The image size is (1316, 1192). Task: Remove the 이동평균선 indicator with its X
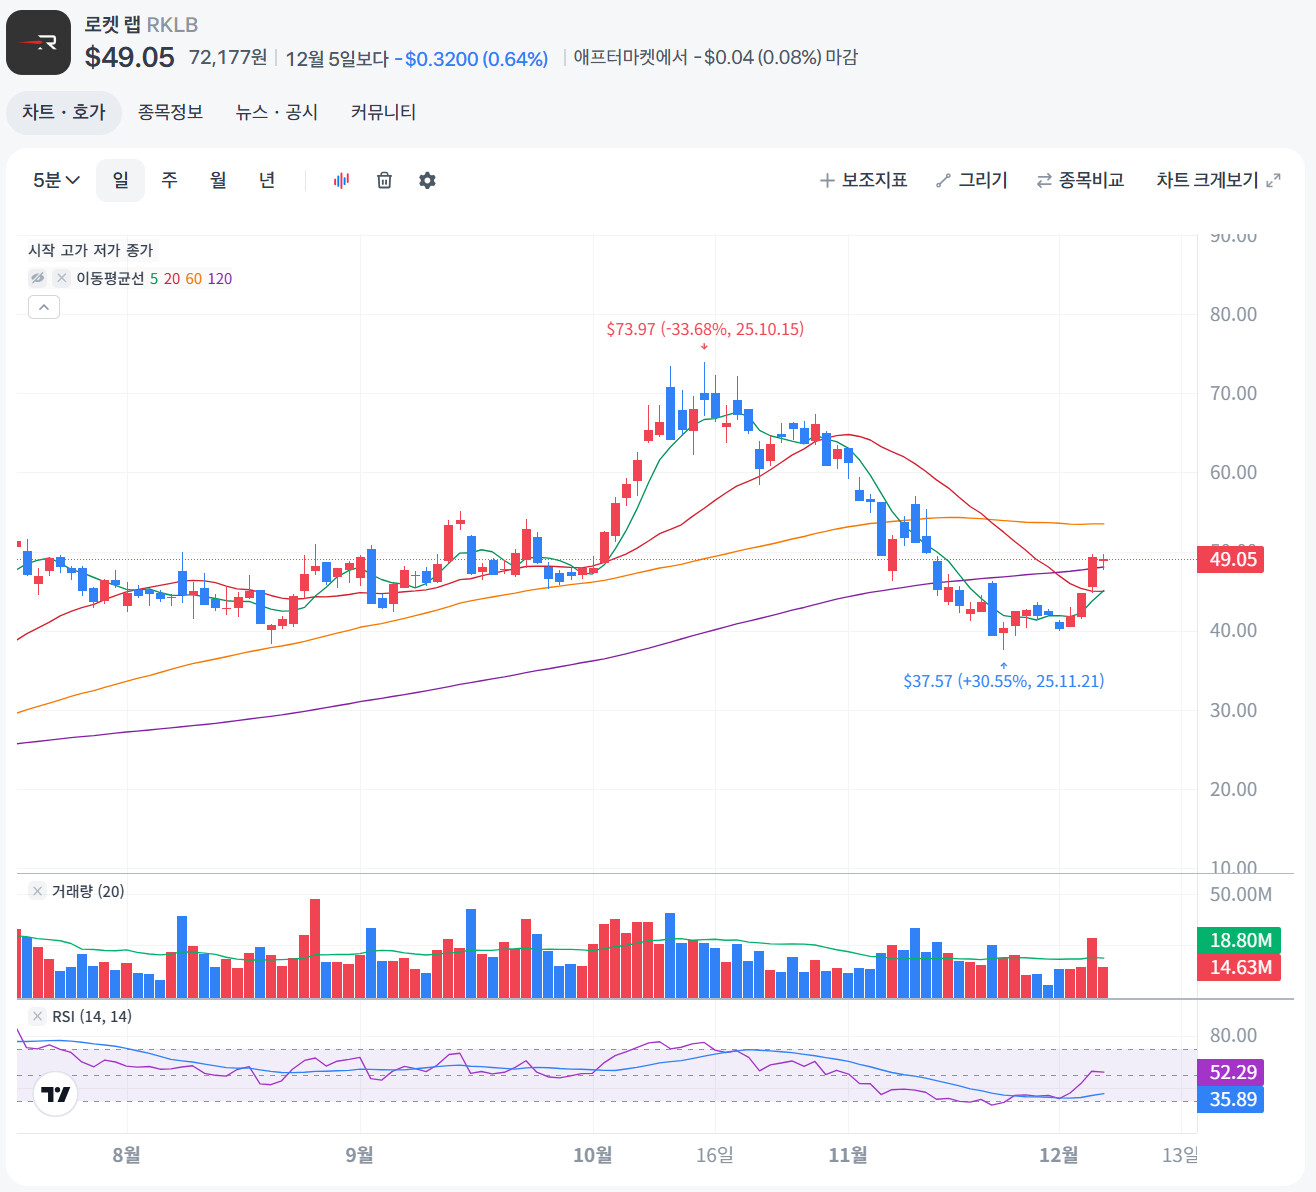point(61,278)
